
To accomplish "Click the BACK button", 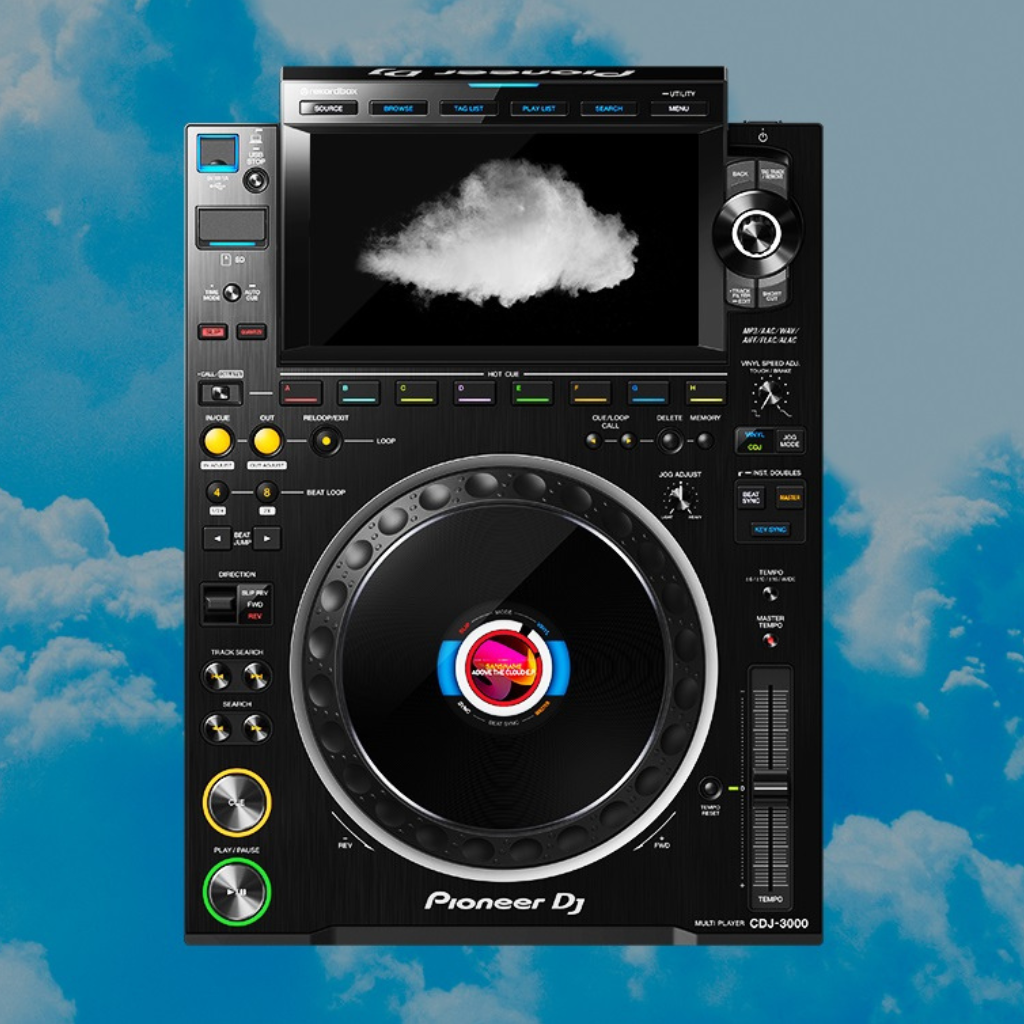I will click(x=741, y=175).
